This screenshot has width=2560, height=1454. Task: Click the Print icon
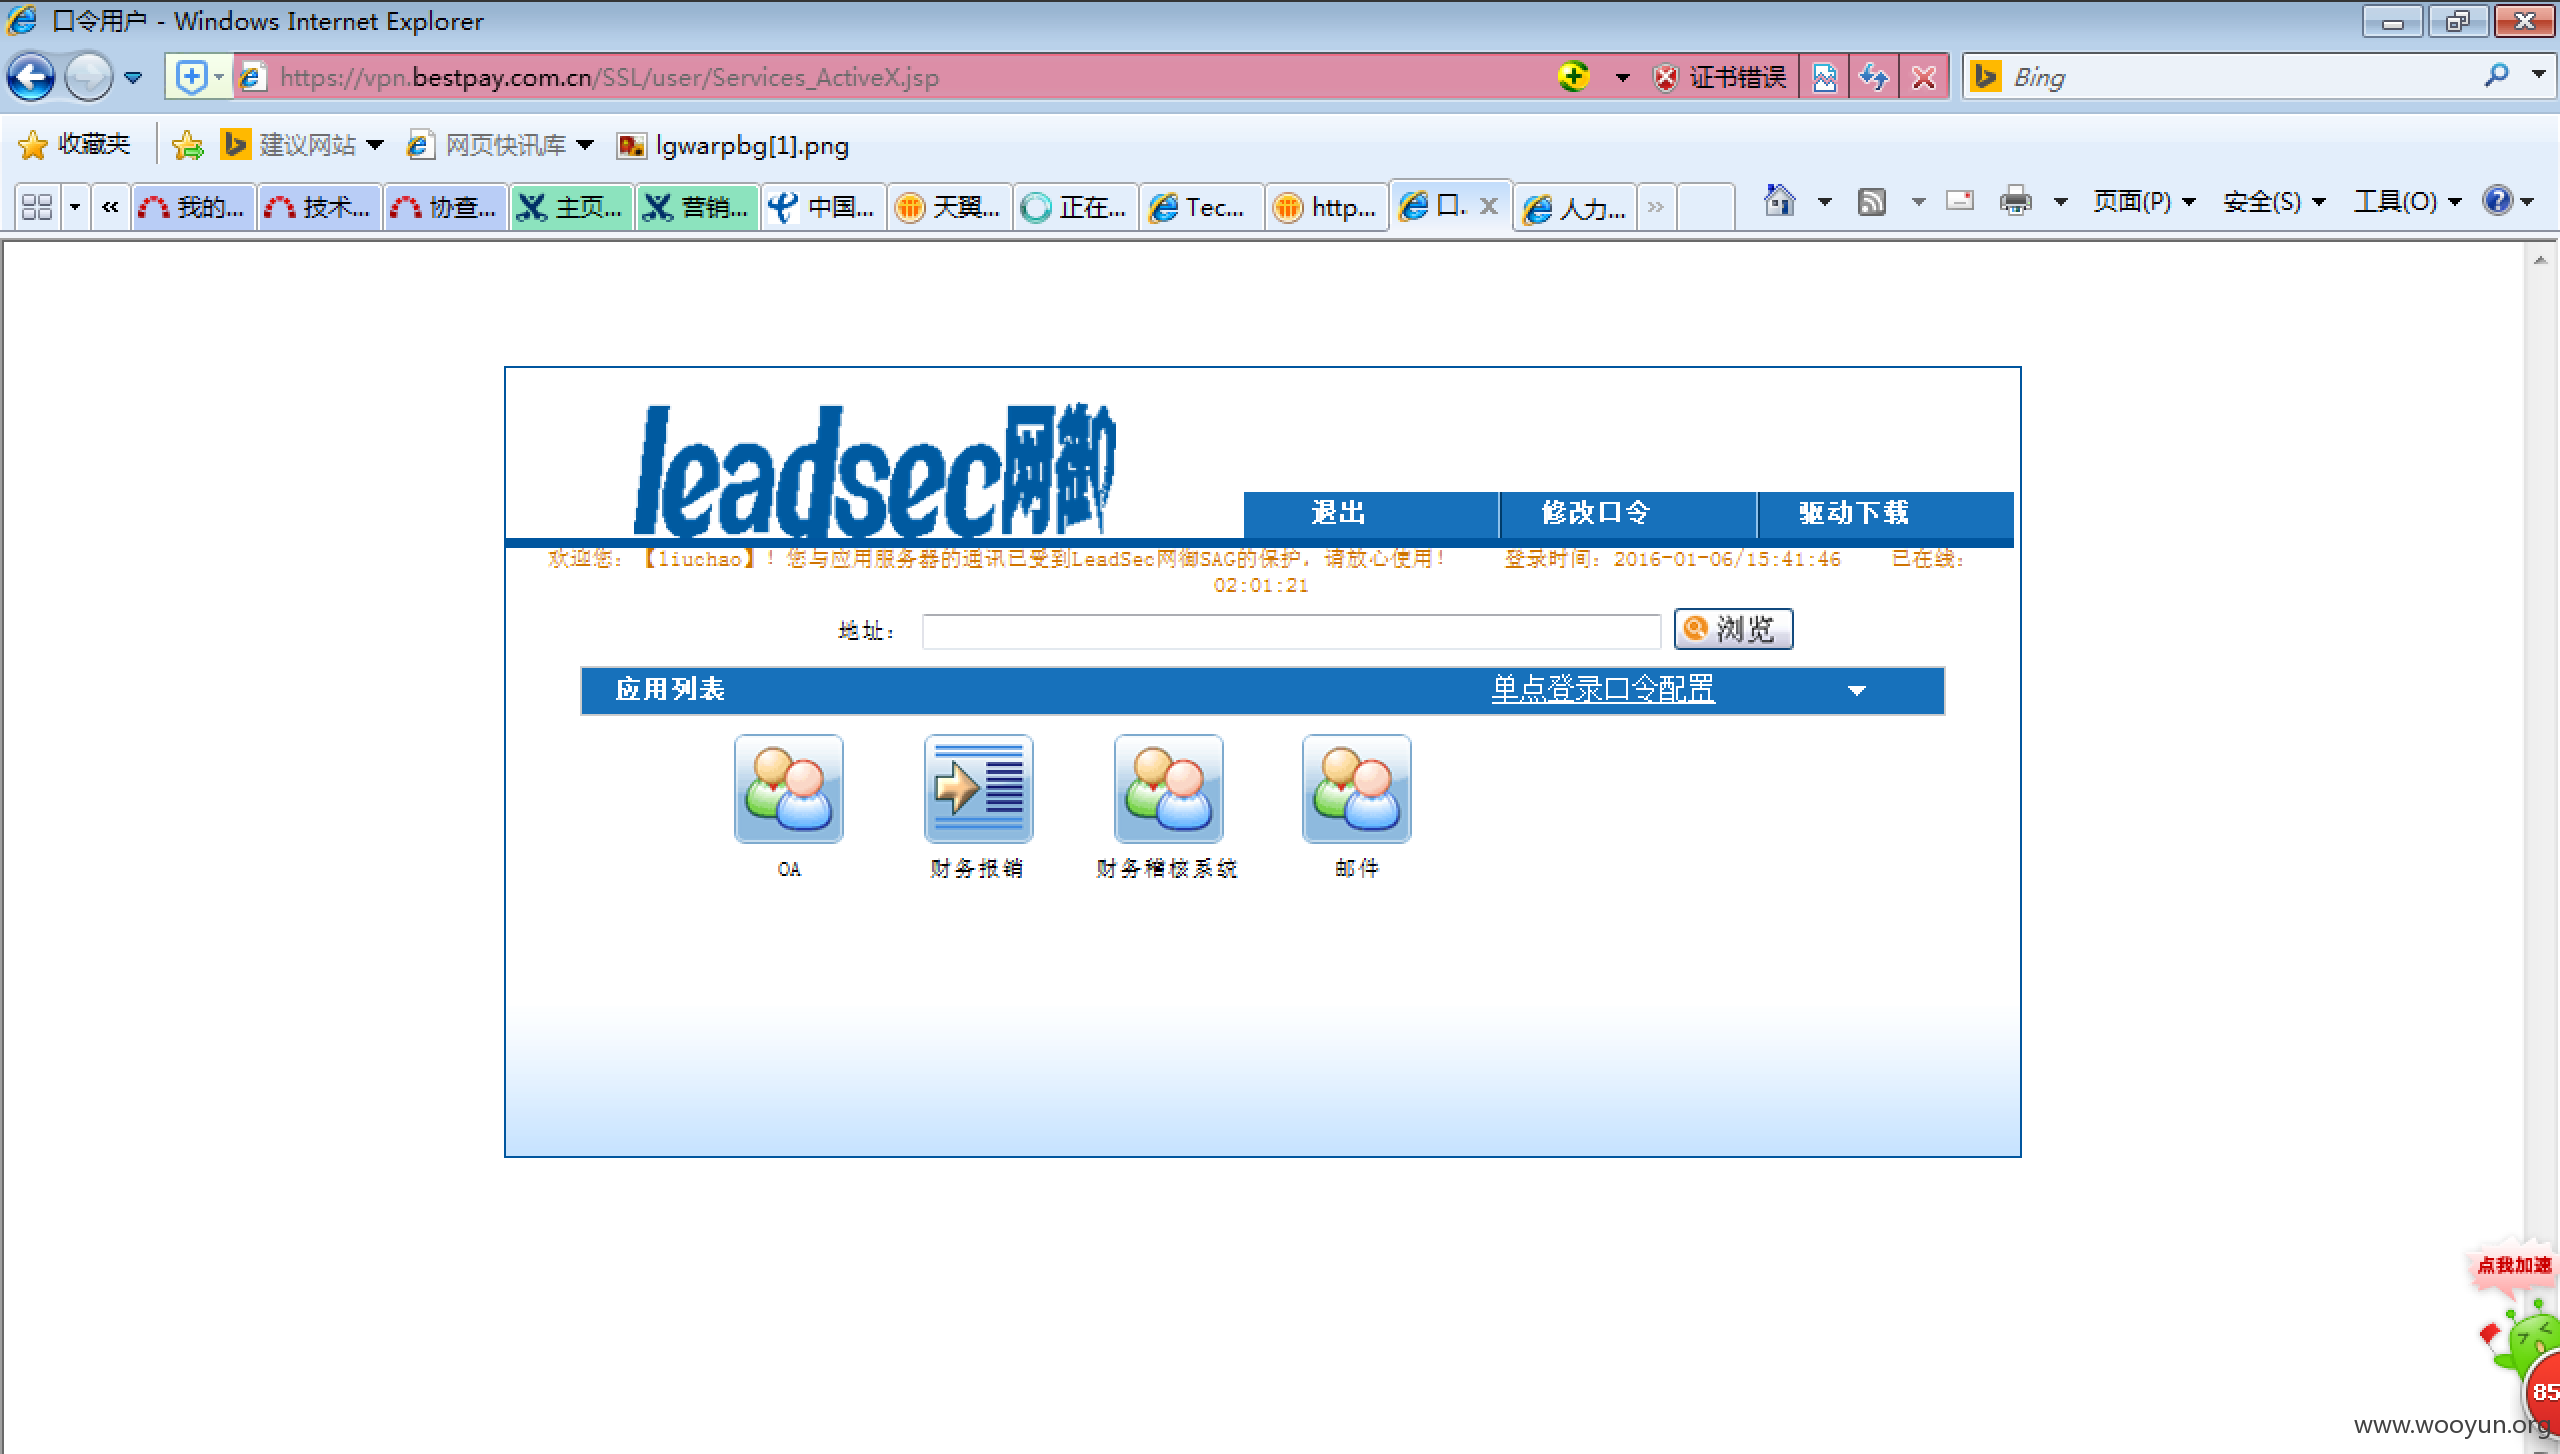(2015, 201)
